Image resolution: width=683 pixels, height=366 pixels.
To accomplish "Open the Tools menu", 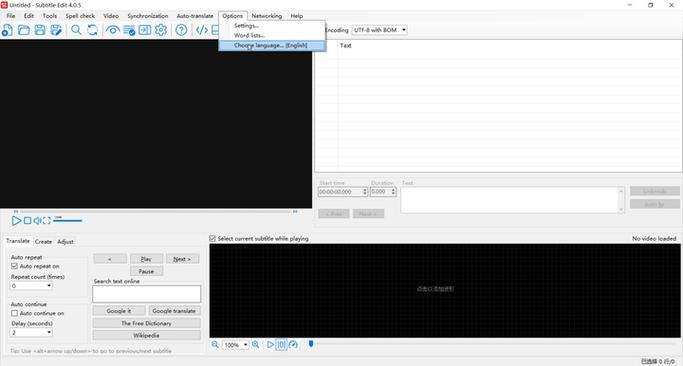I will [50, 16].
